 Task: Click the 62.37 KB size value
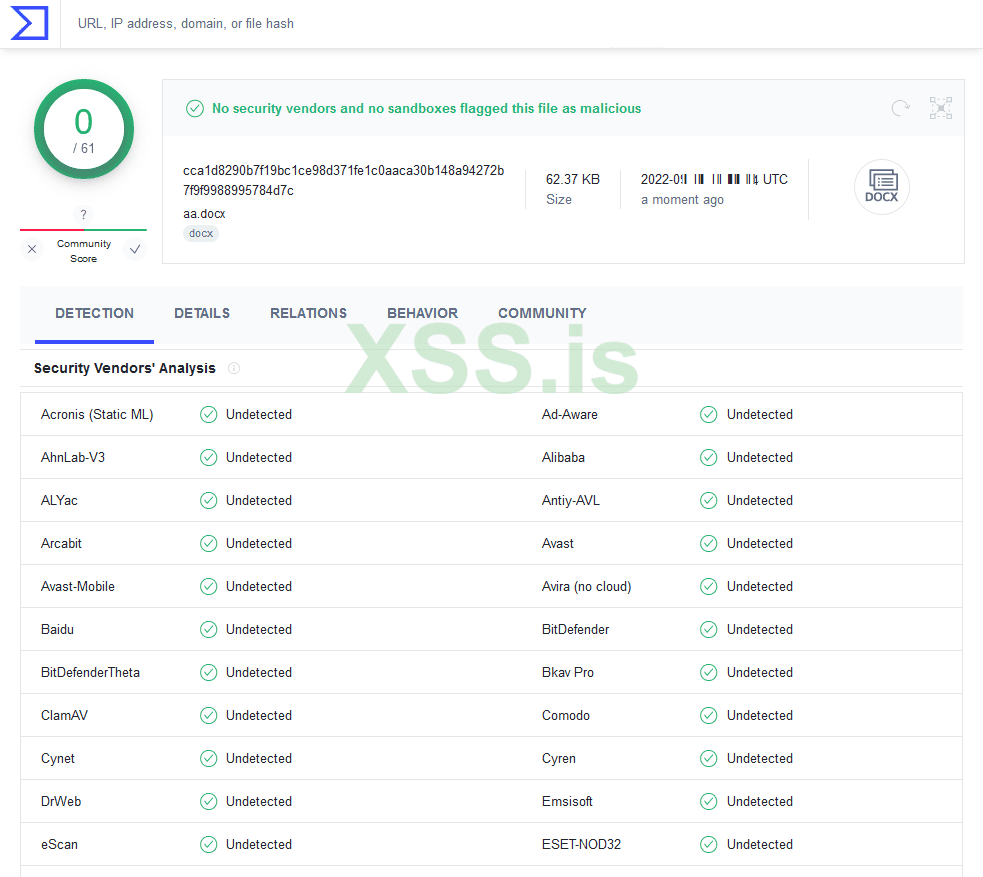pos(573,179)
